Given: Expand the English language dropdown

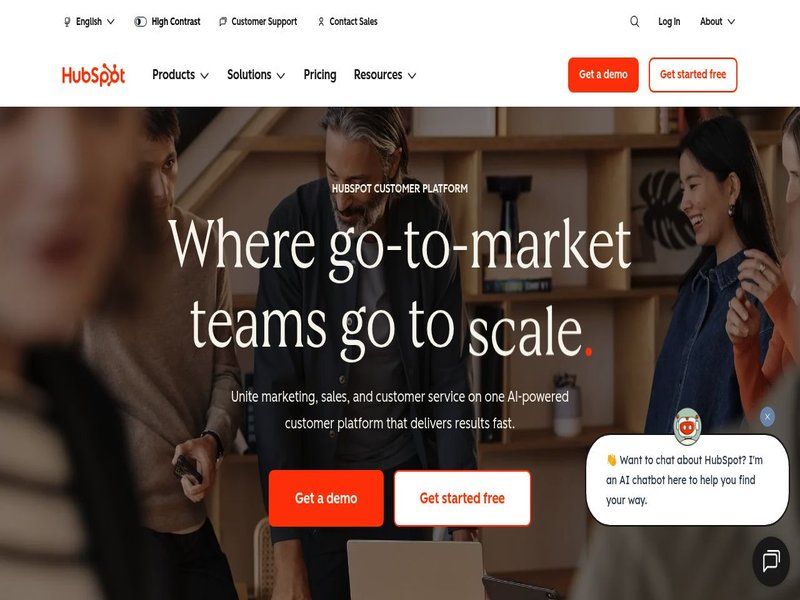Looking at the screenshot, I should point(89,21).
